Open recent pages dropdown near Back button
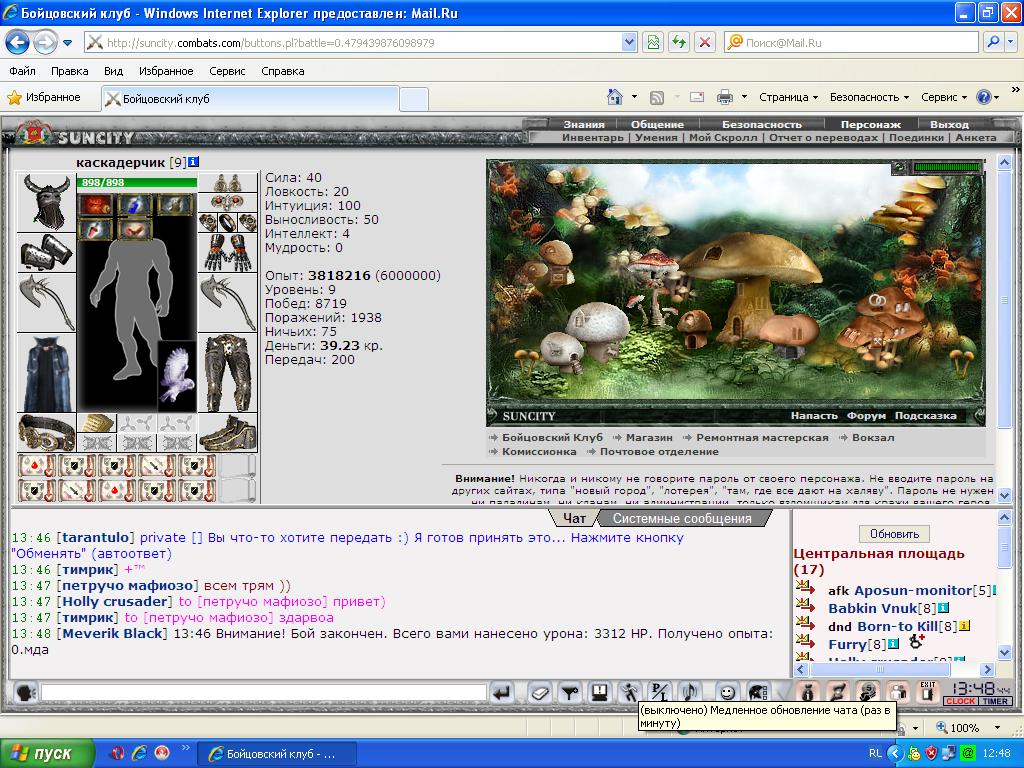The width and height of the screenshot is (1024, 768). pos(67,43)
